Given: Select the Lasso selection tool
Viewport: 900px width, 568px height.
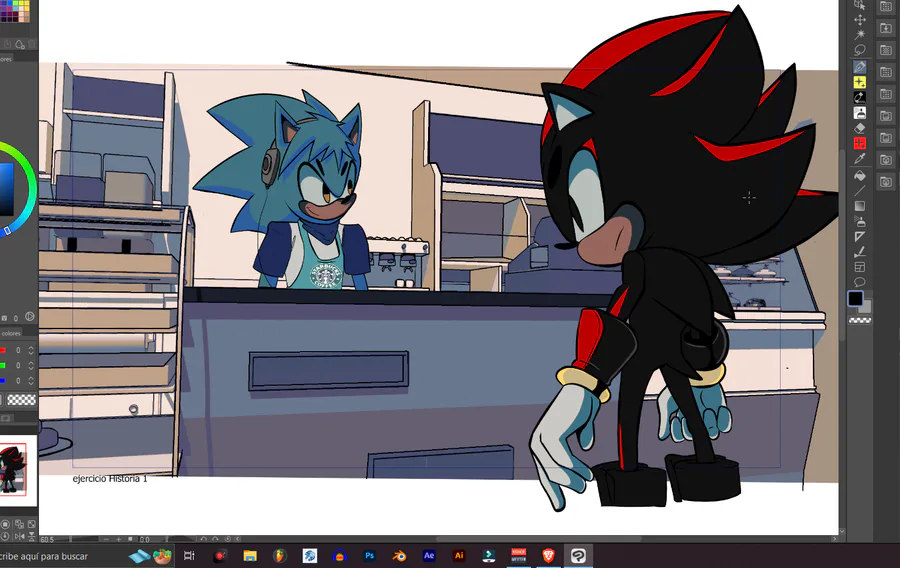Looking at the screenshot, I should point(860,50).
